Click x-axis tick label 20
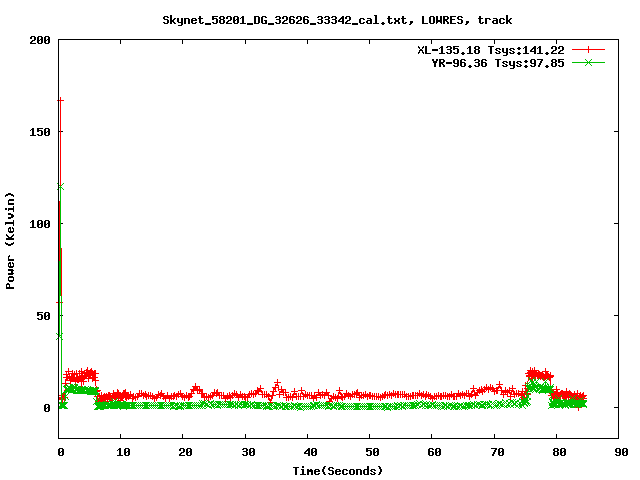The image size is (640, 480). tap(185, 452)
